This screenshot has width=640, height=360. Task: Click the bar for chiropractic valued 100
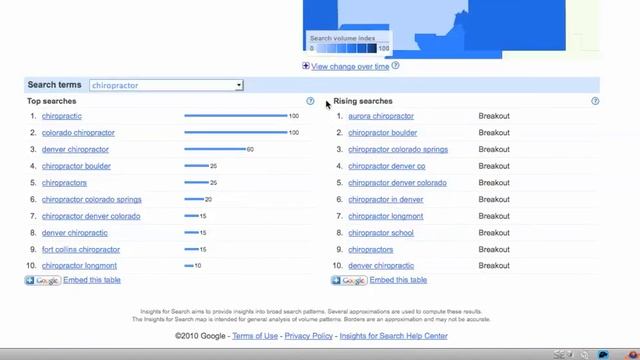tap(236, 116)
